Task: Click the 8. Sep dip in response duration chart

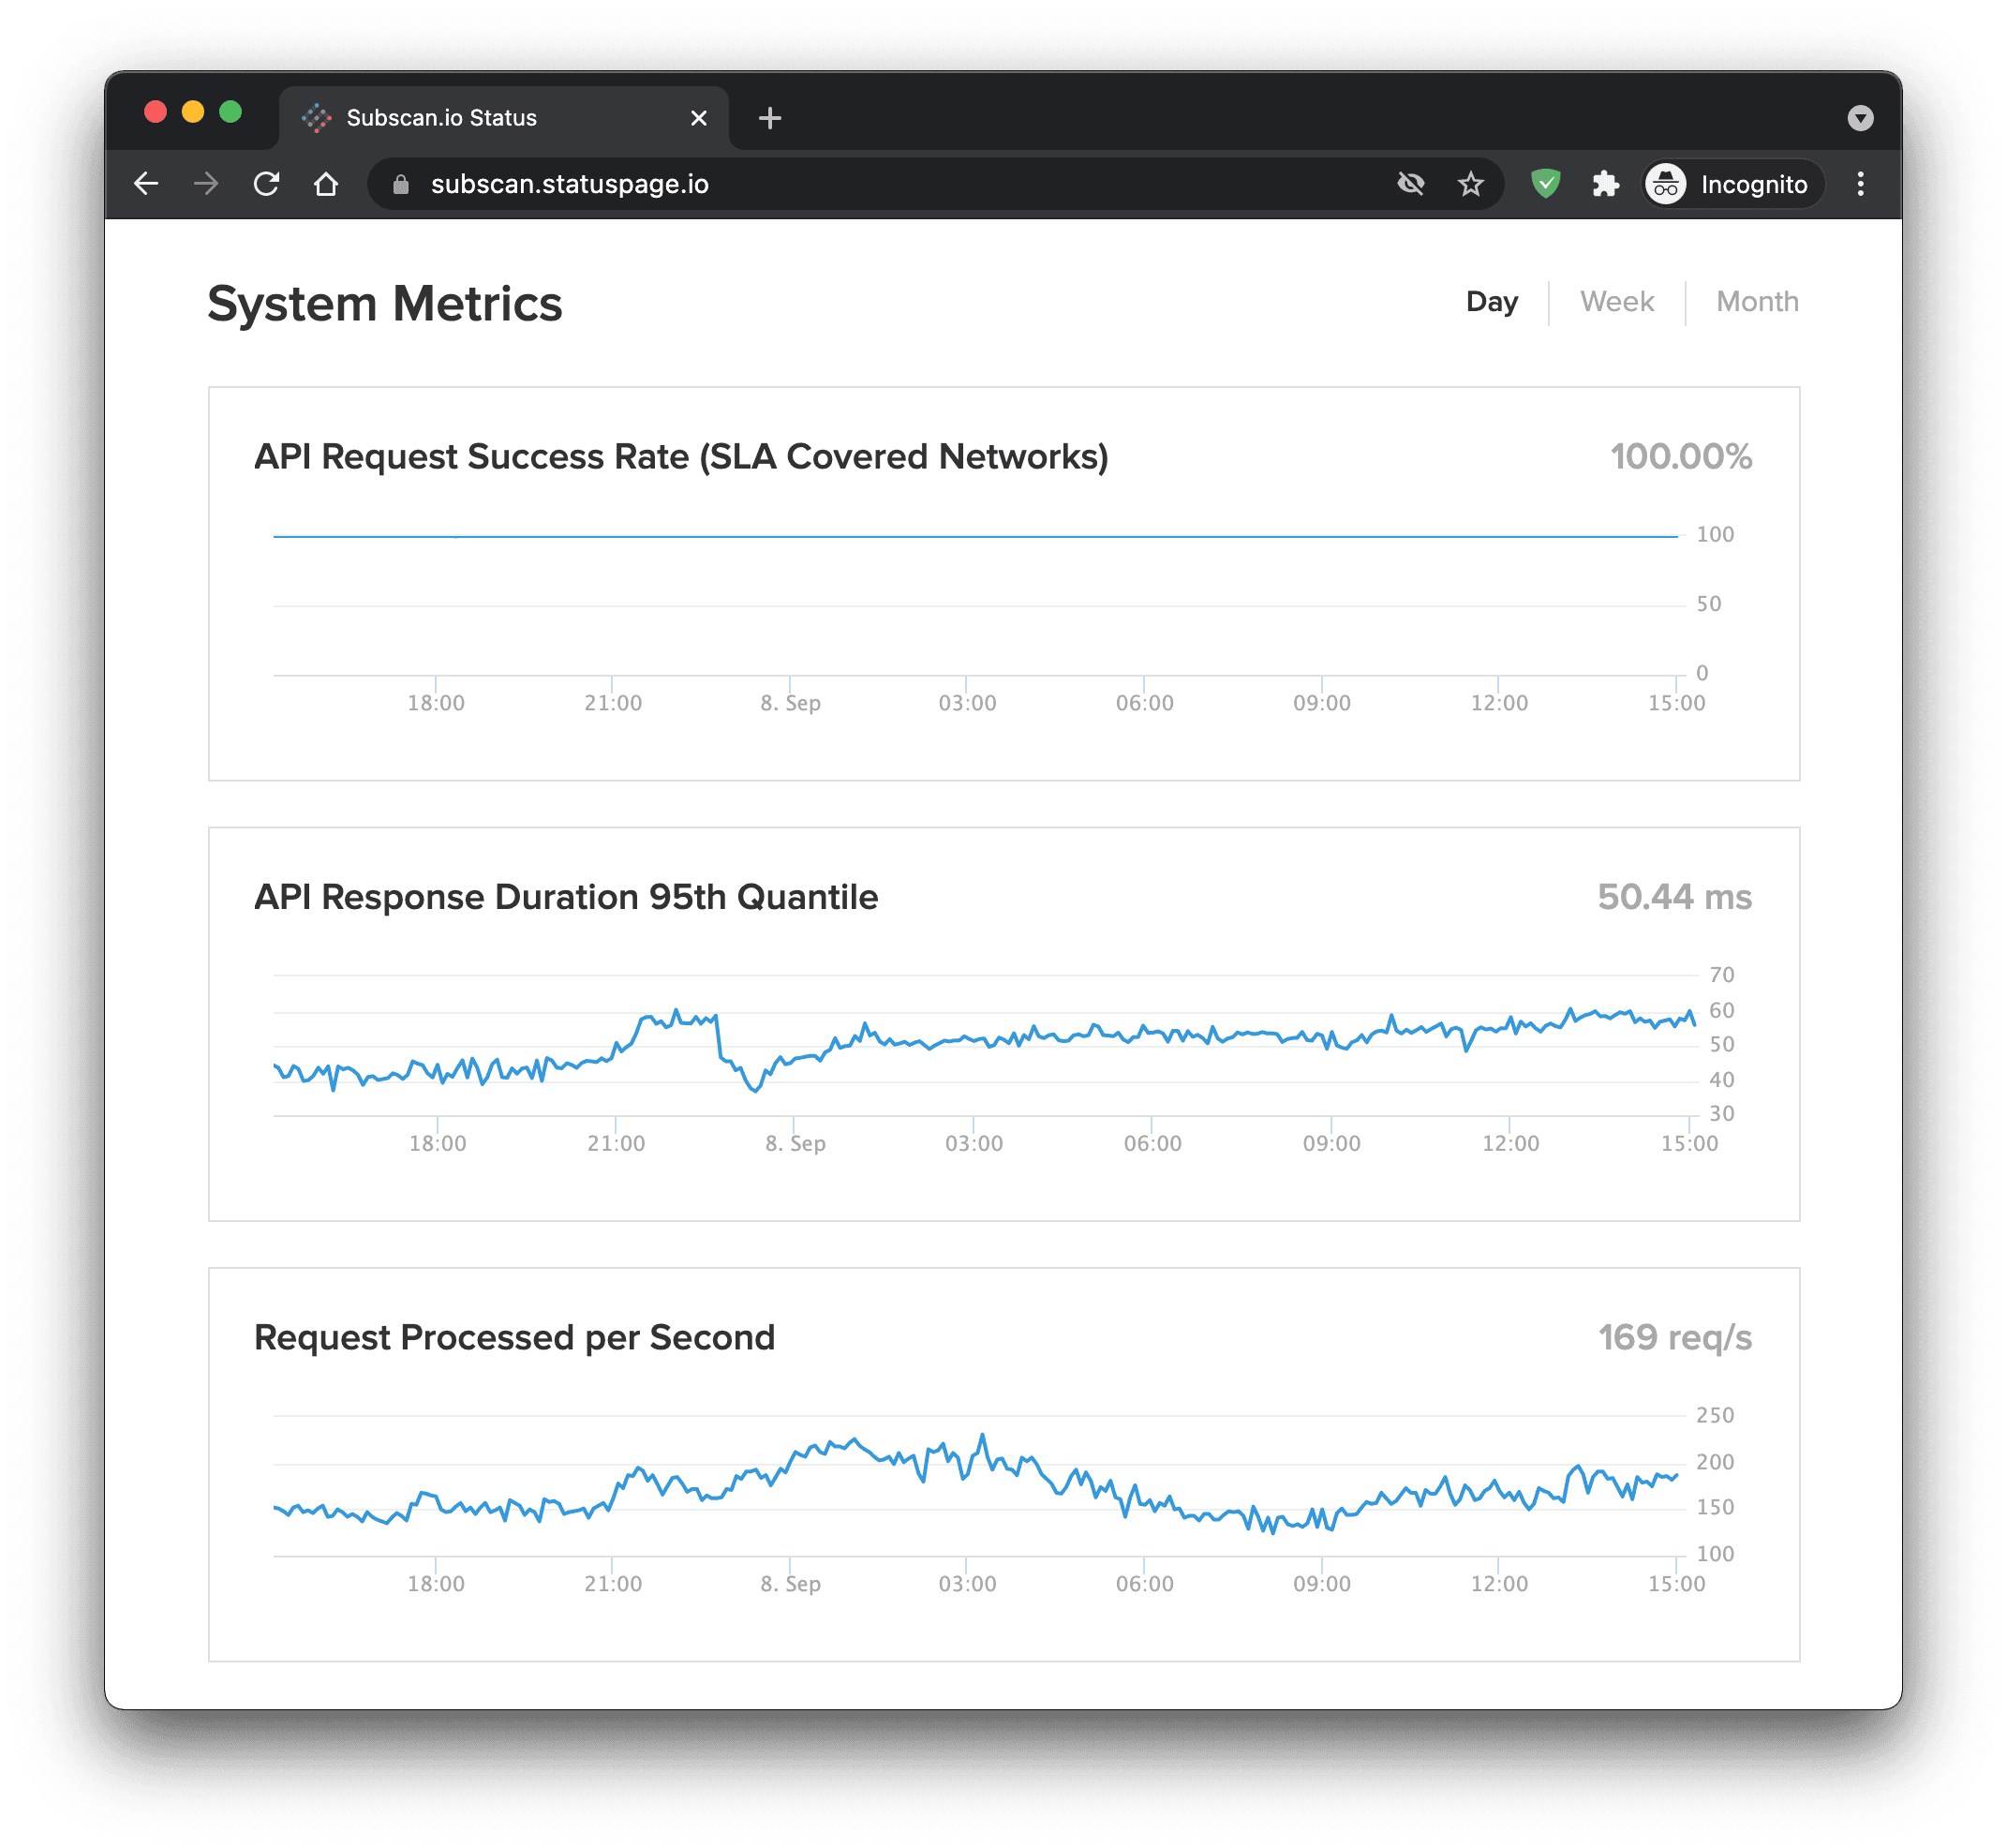Action: tap(754, 1088)
